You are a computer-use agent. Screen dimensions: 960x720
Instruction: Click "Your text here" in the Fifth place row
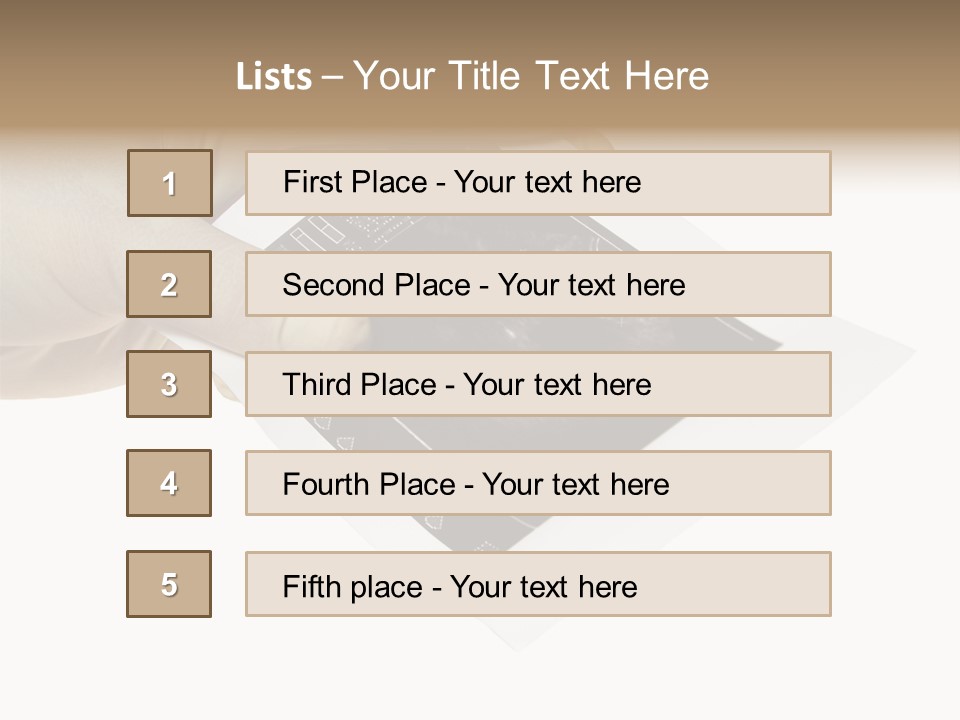point(543,586)
